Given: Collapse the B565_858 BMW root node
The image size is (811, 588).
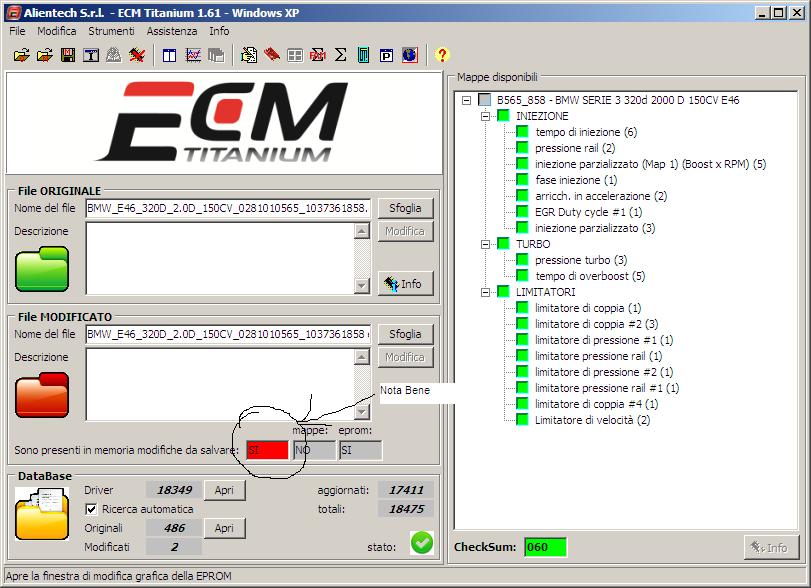Looking at the screenshot, I should pos(467,100).
